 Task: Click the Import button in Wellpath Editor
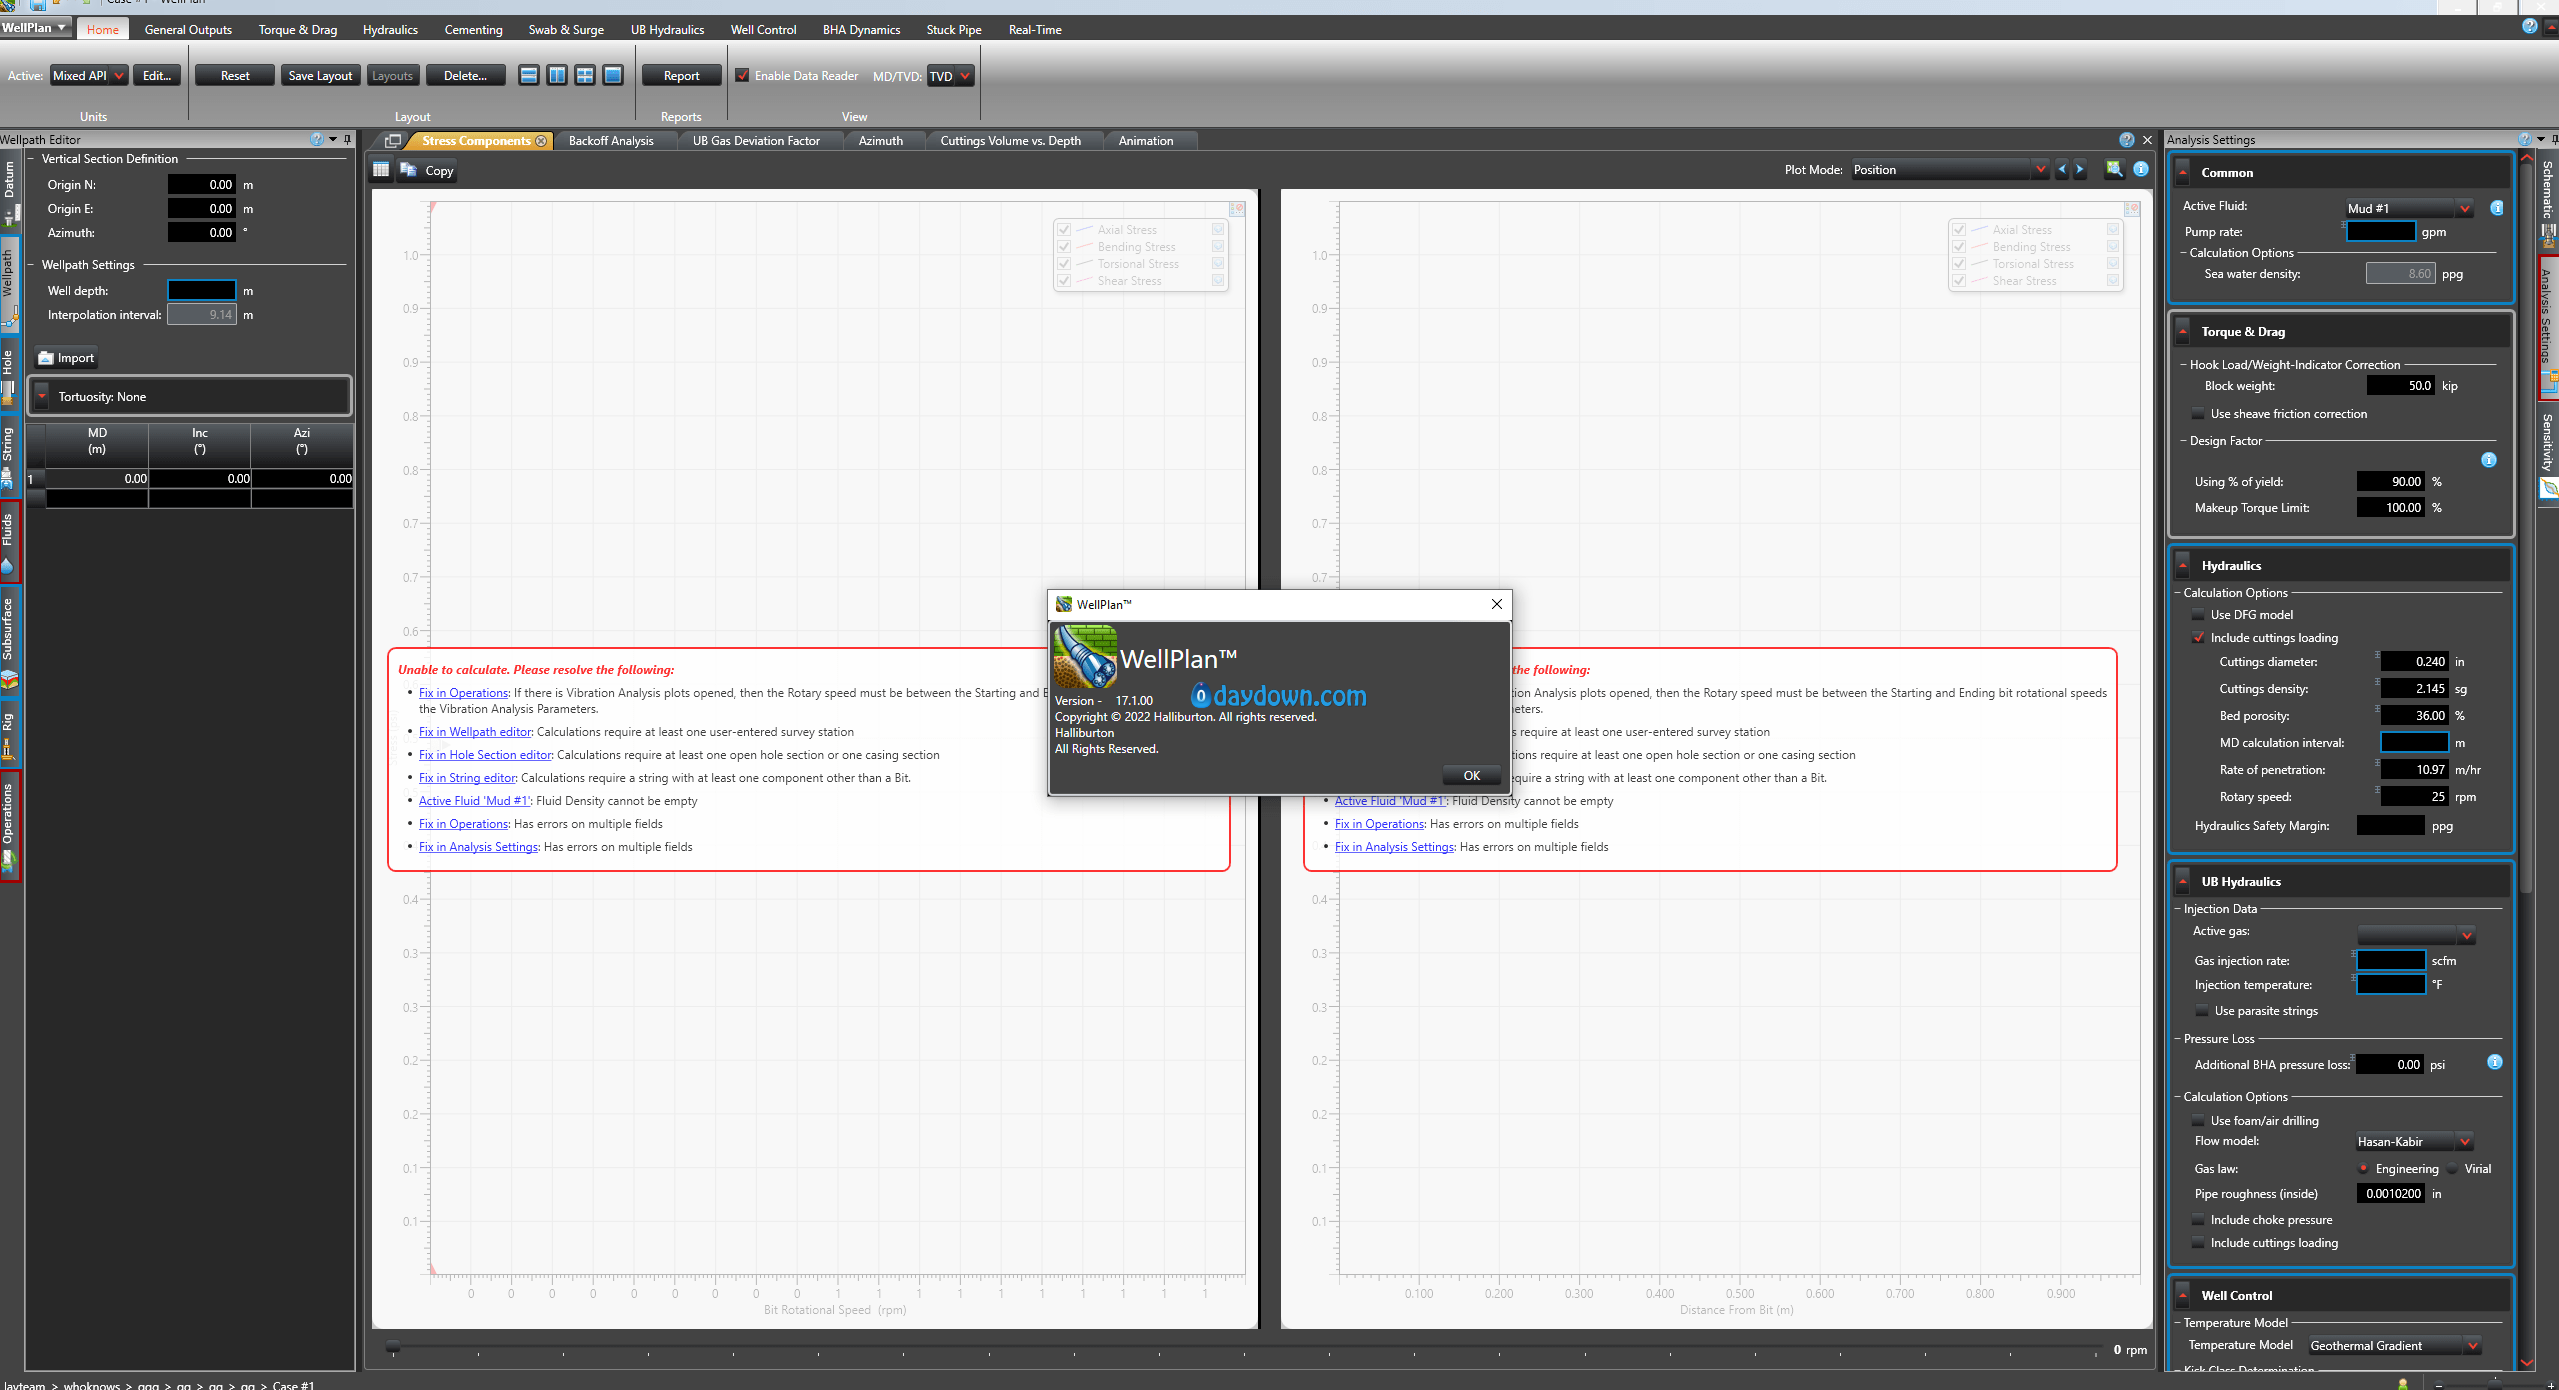(67, 358)
